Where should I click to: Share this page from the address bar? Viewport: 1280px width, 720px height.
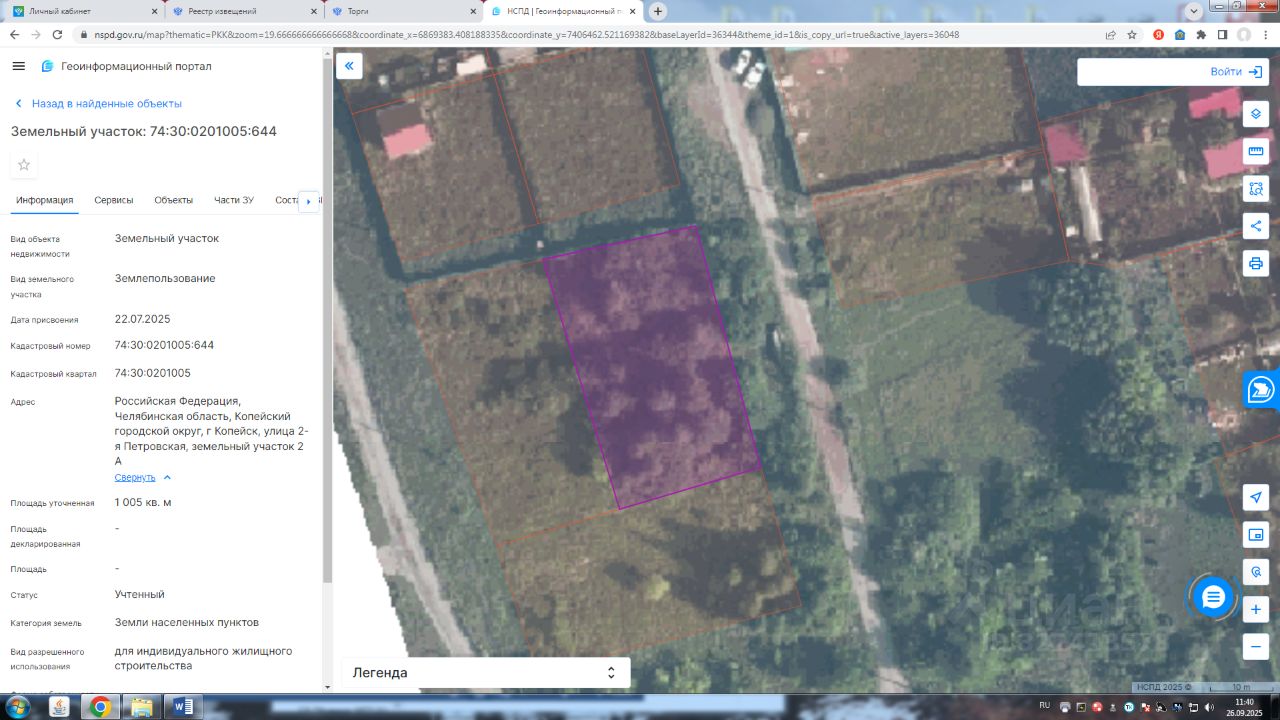1110,34
